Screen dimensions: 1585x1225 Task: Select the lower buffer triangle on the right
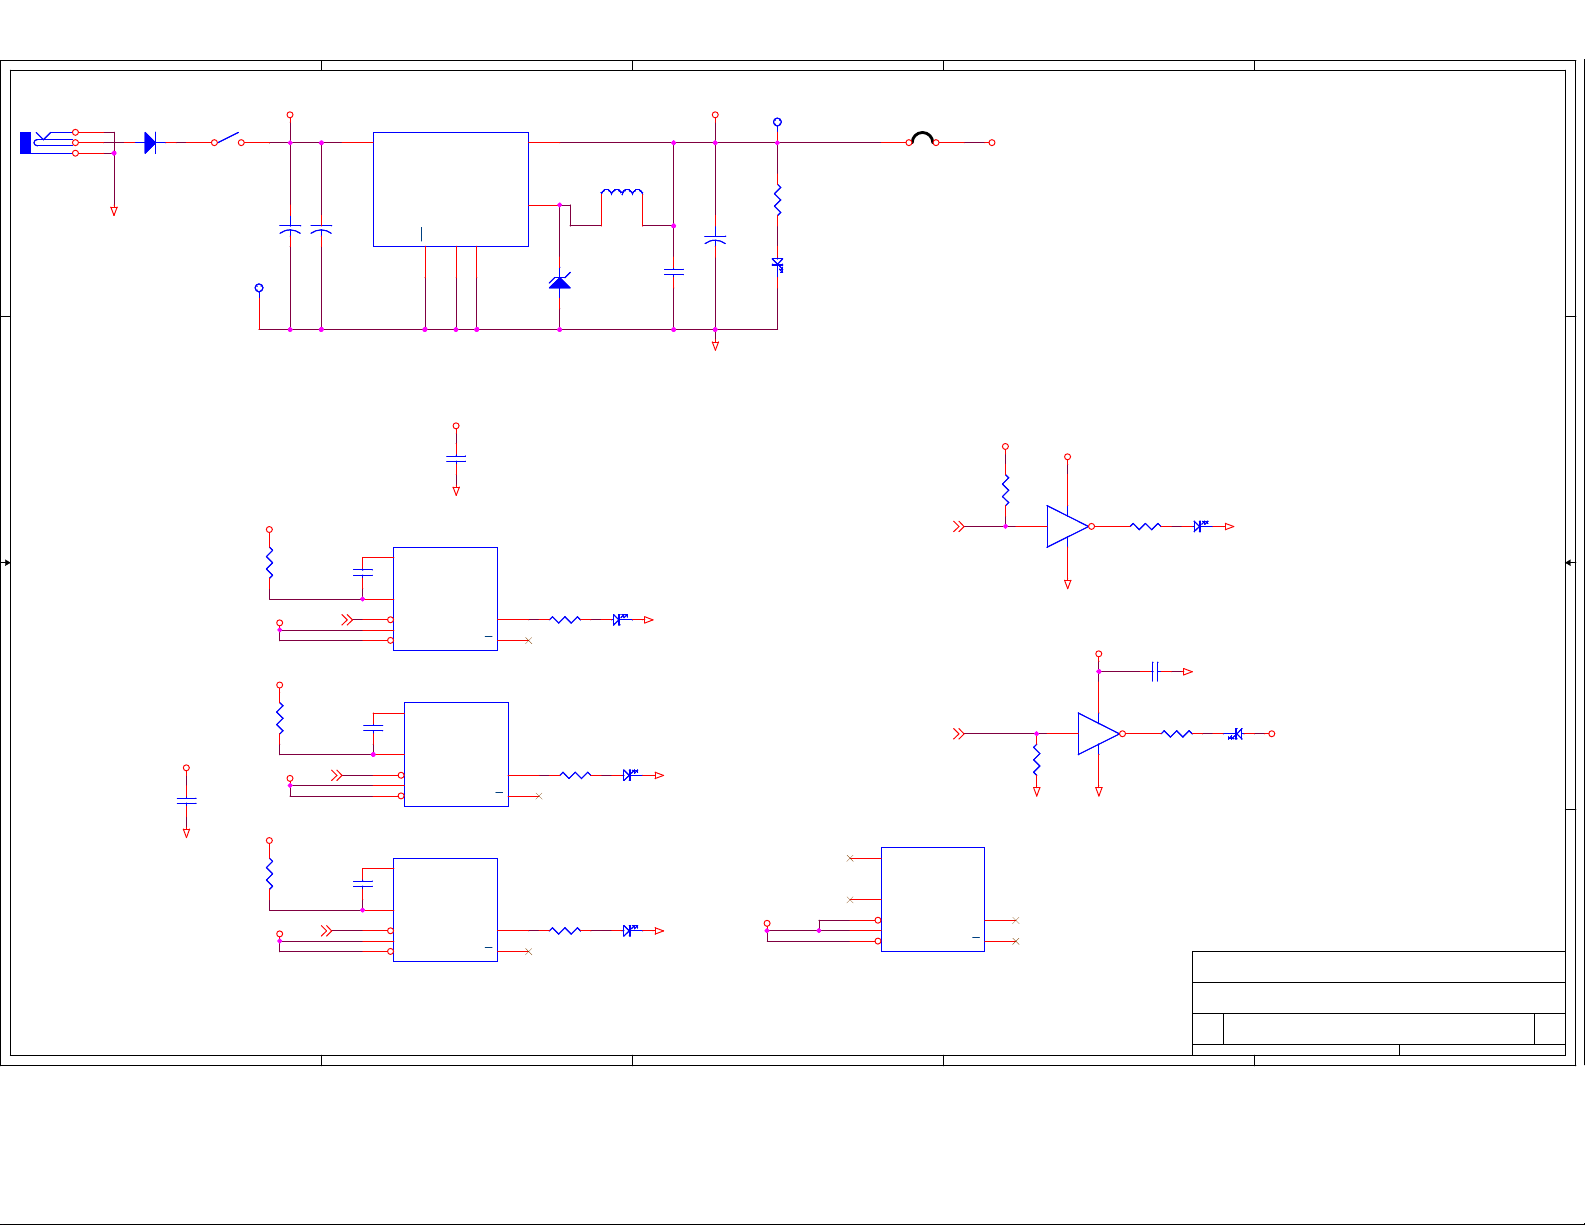[1099, 734]
